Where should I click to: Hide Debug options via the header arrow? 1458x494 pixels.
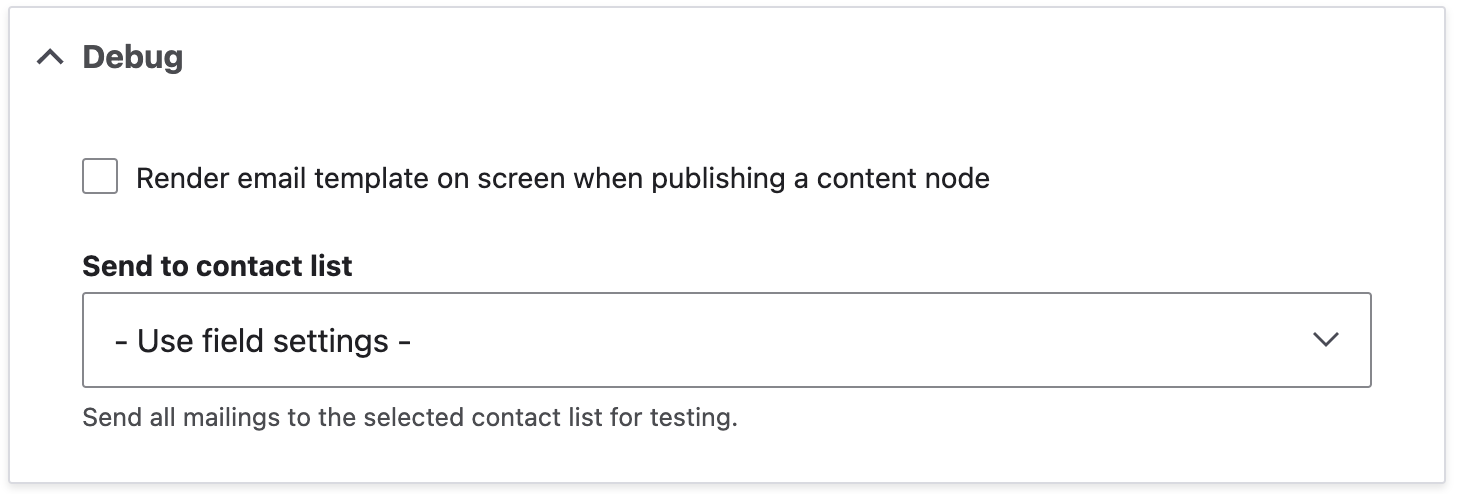point(49,58)
